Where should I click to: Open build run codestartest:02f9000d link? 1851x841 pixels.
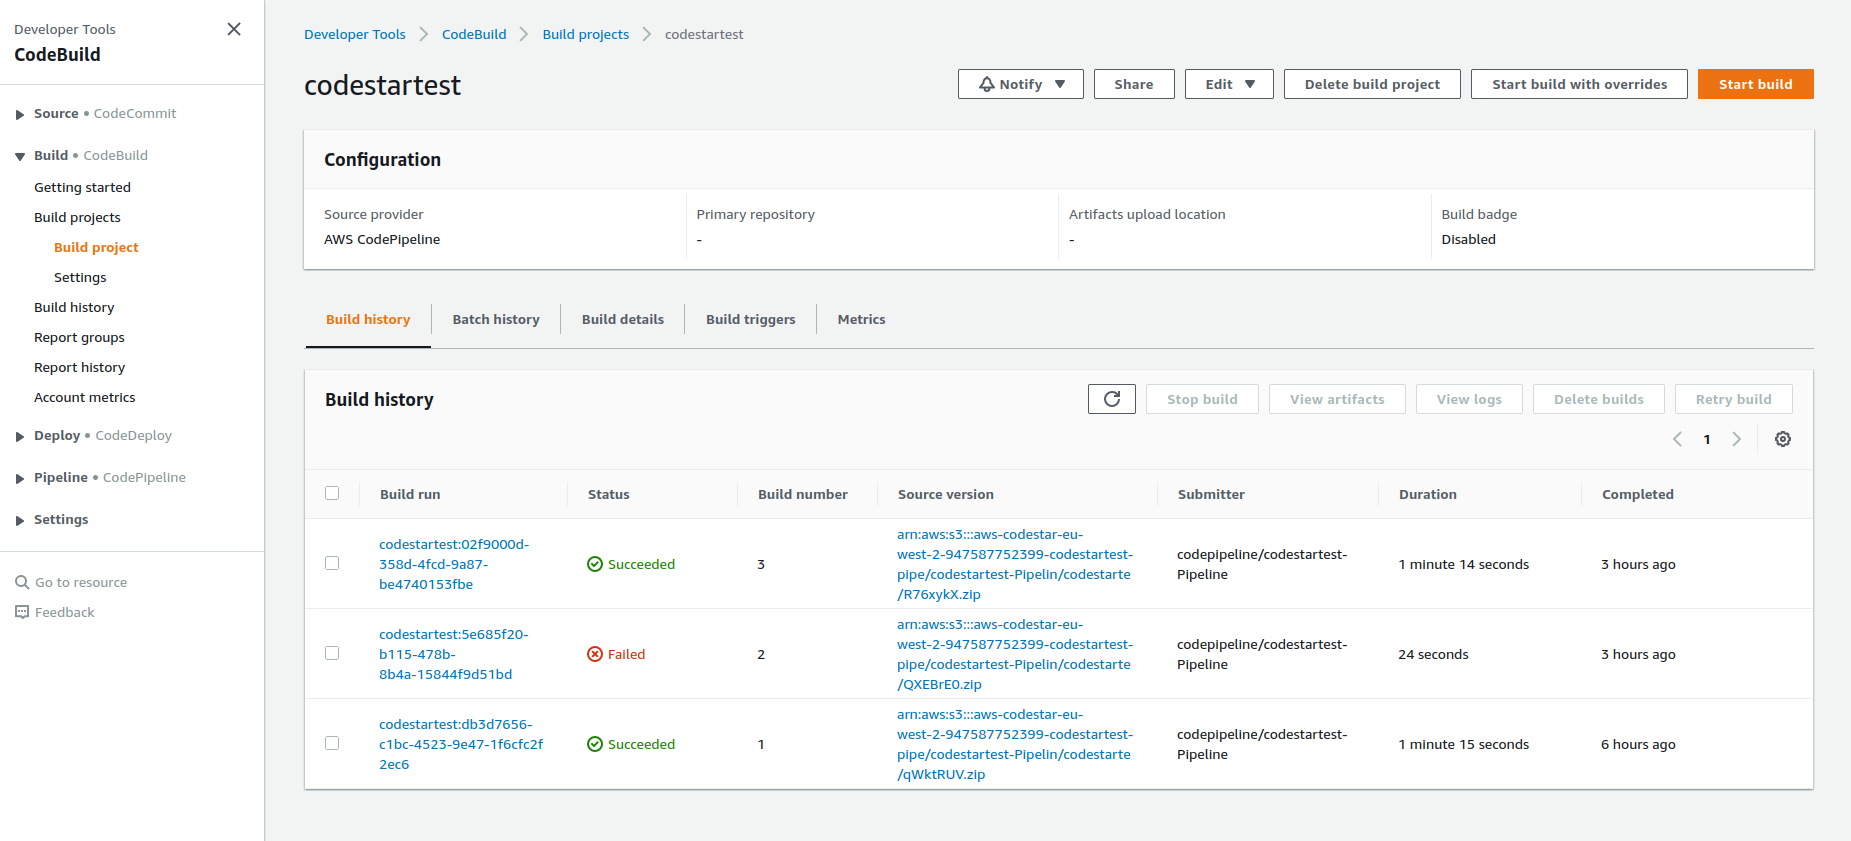coord(454,564)
